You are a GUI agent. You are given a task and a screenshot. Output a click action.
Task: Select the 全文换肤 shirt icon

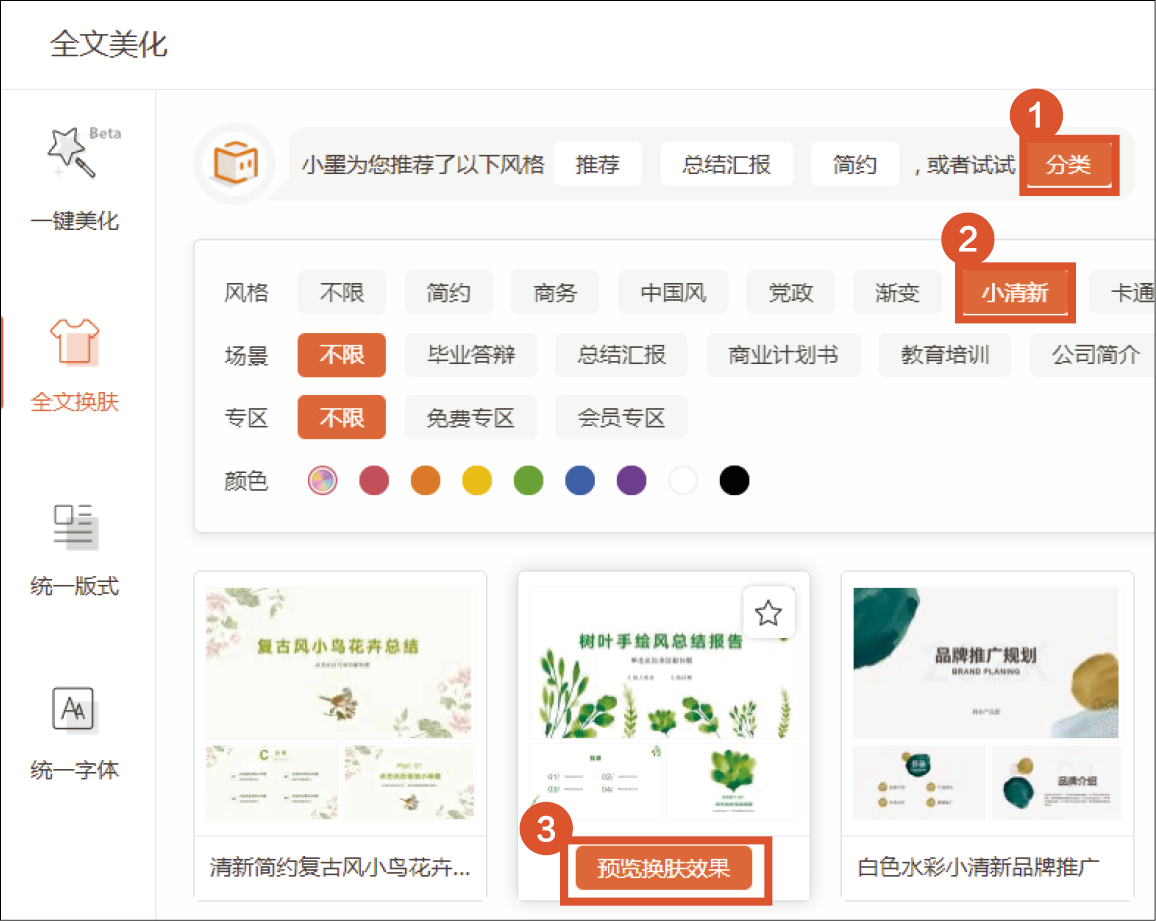75,341
